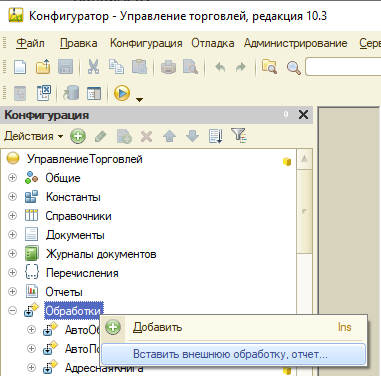
Task: Expand the Справочники node
Action: [x=12, y=216]
